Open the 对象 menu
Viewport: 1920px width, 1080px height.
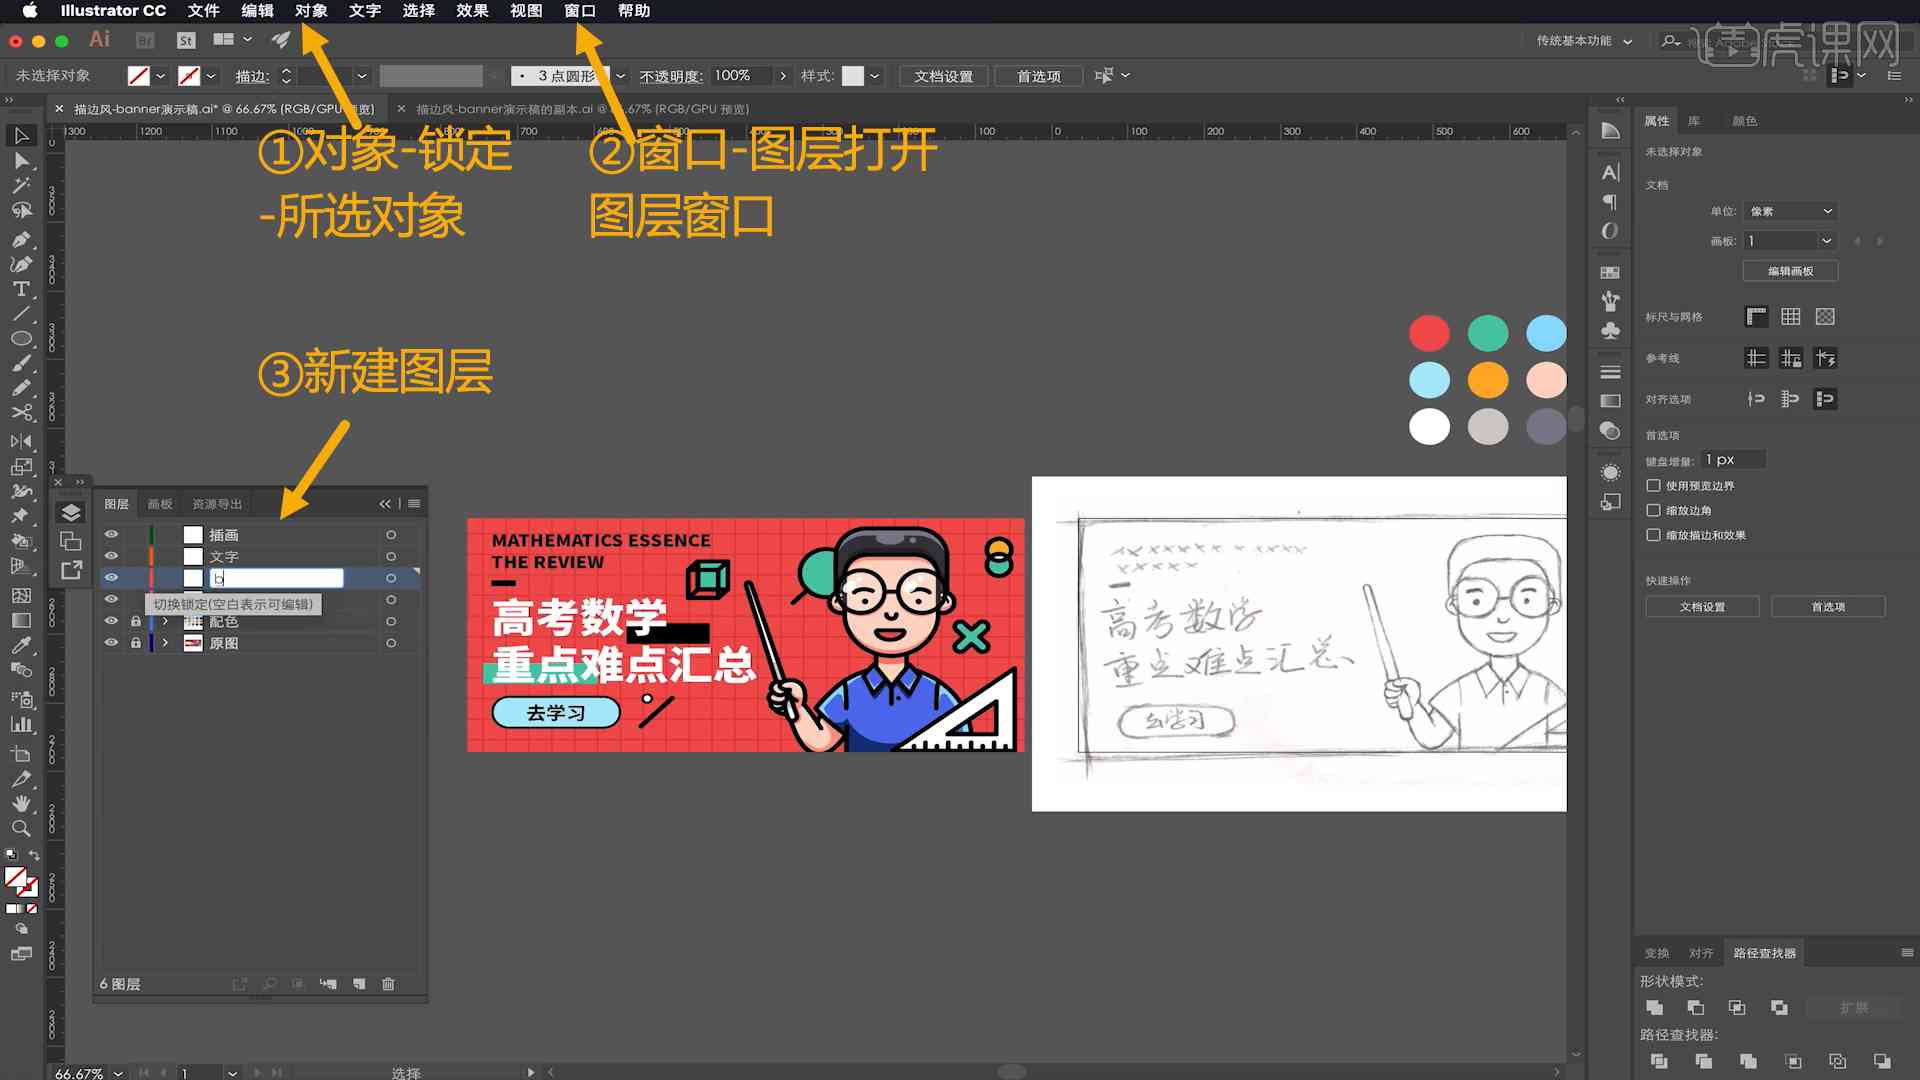(x=313, y=11)
